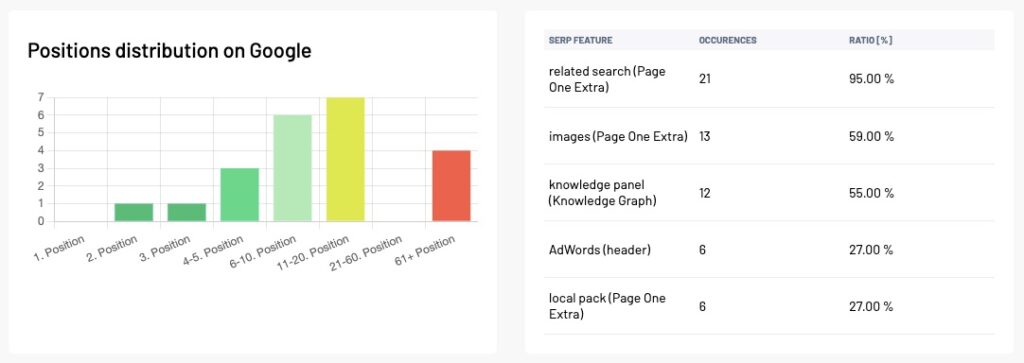Click the AdWords (header) row

pyautogui.click(x=769, y=249)
